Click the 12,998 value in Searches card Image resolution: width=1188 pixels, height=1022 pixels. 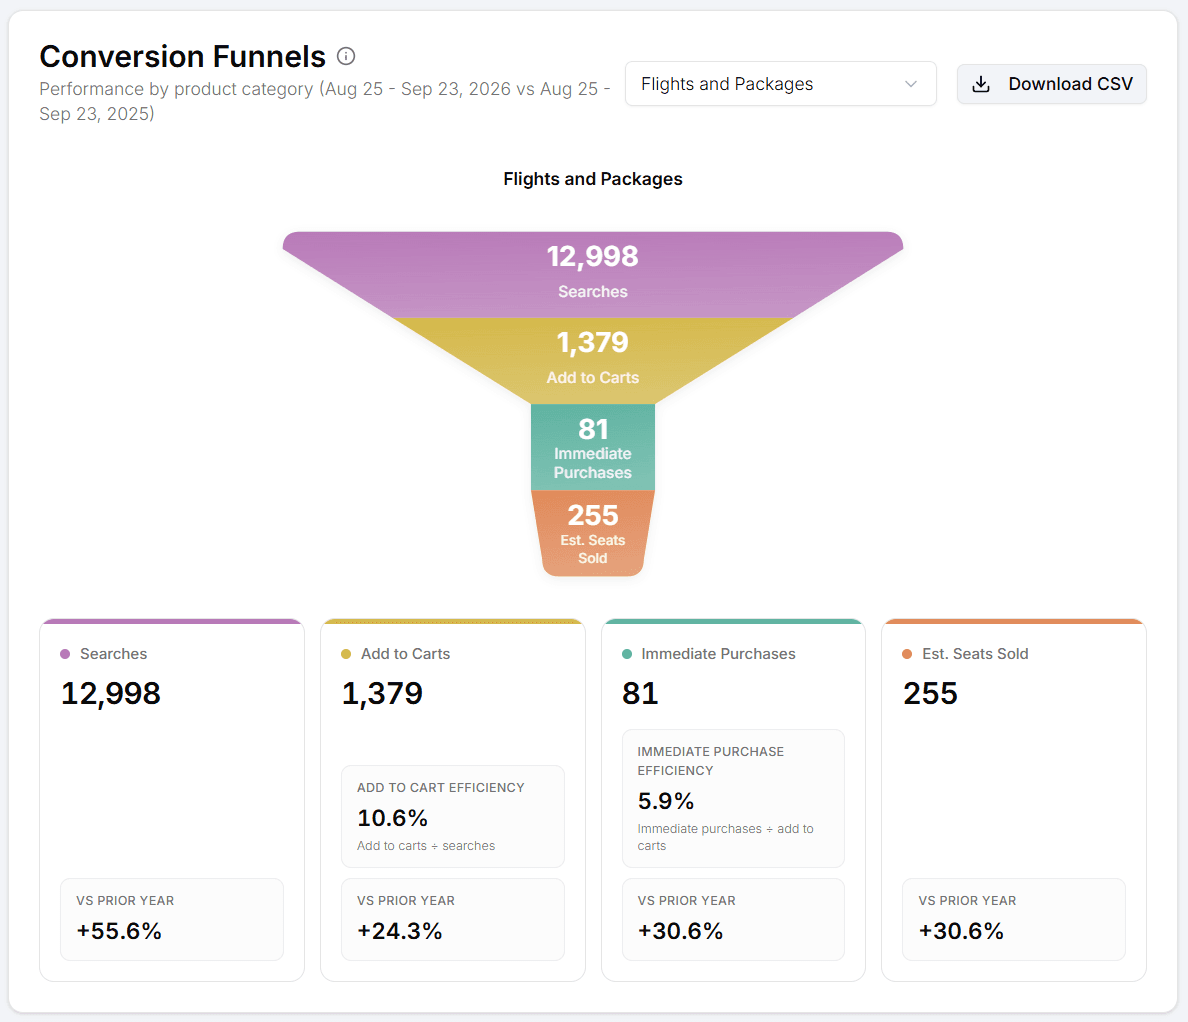pos(111,693)
